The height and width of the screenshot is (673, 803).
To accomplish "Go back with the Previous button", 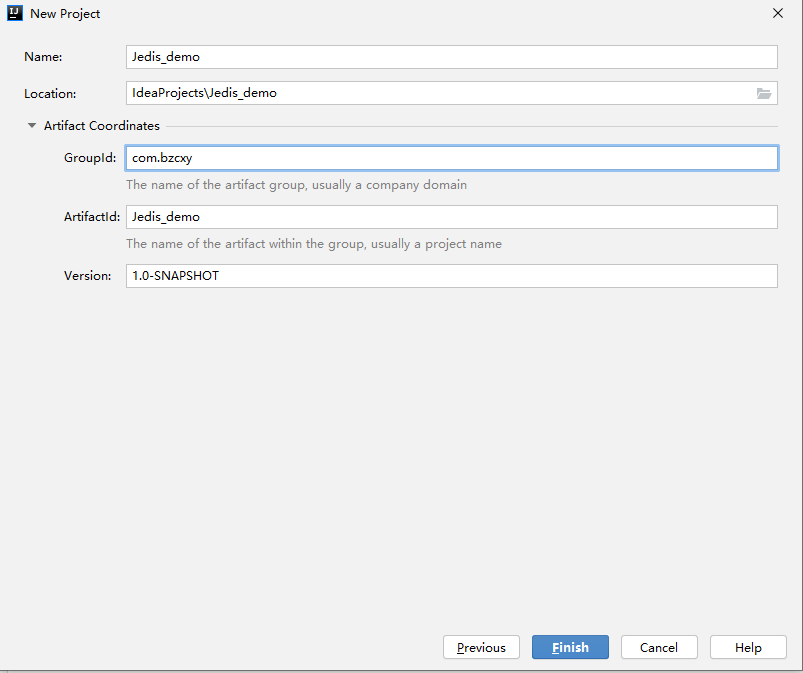I will [481, 647].
